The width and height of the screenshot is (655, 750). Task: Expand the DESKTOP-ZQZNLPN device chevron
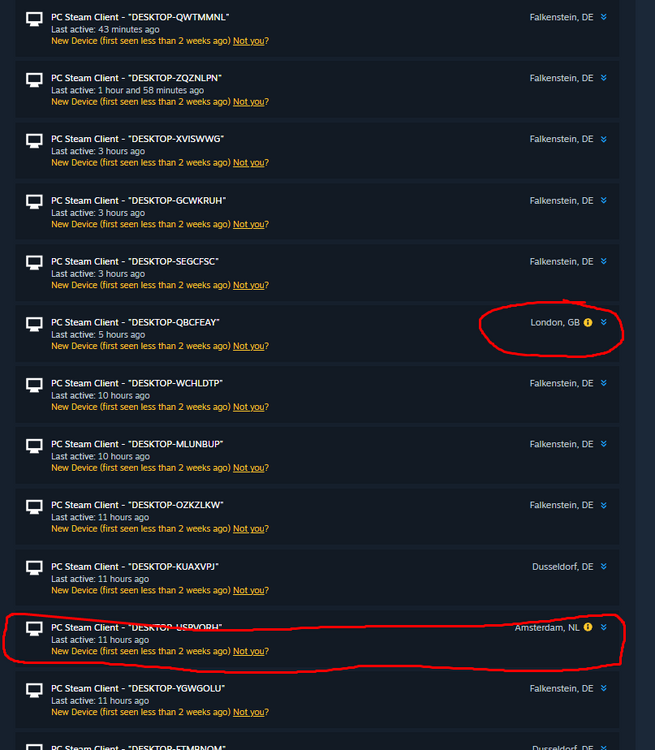pos(604,78)
